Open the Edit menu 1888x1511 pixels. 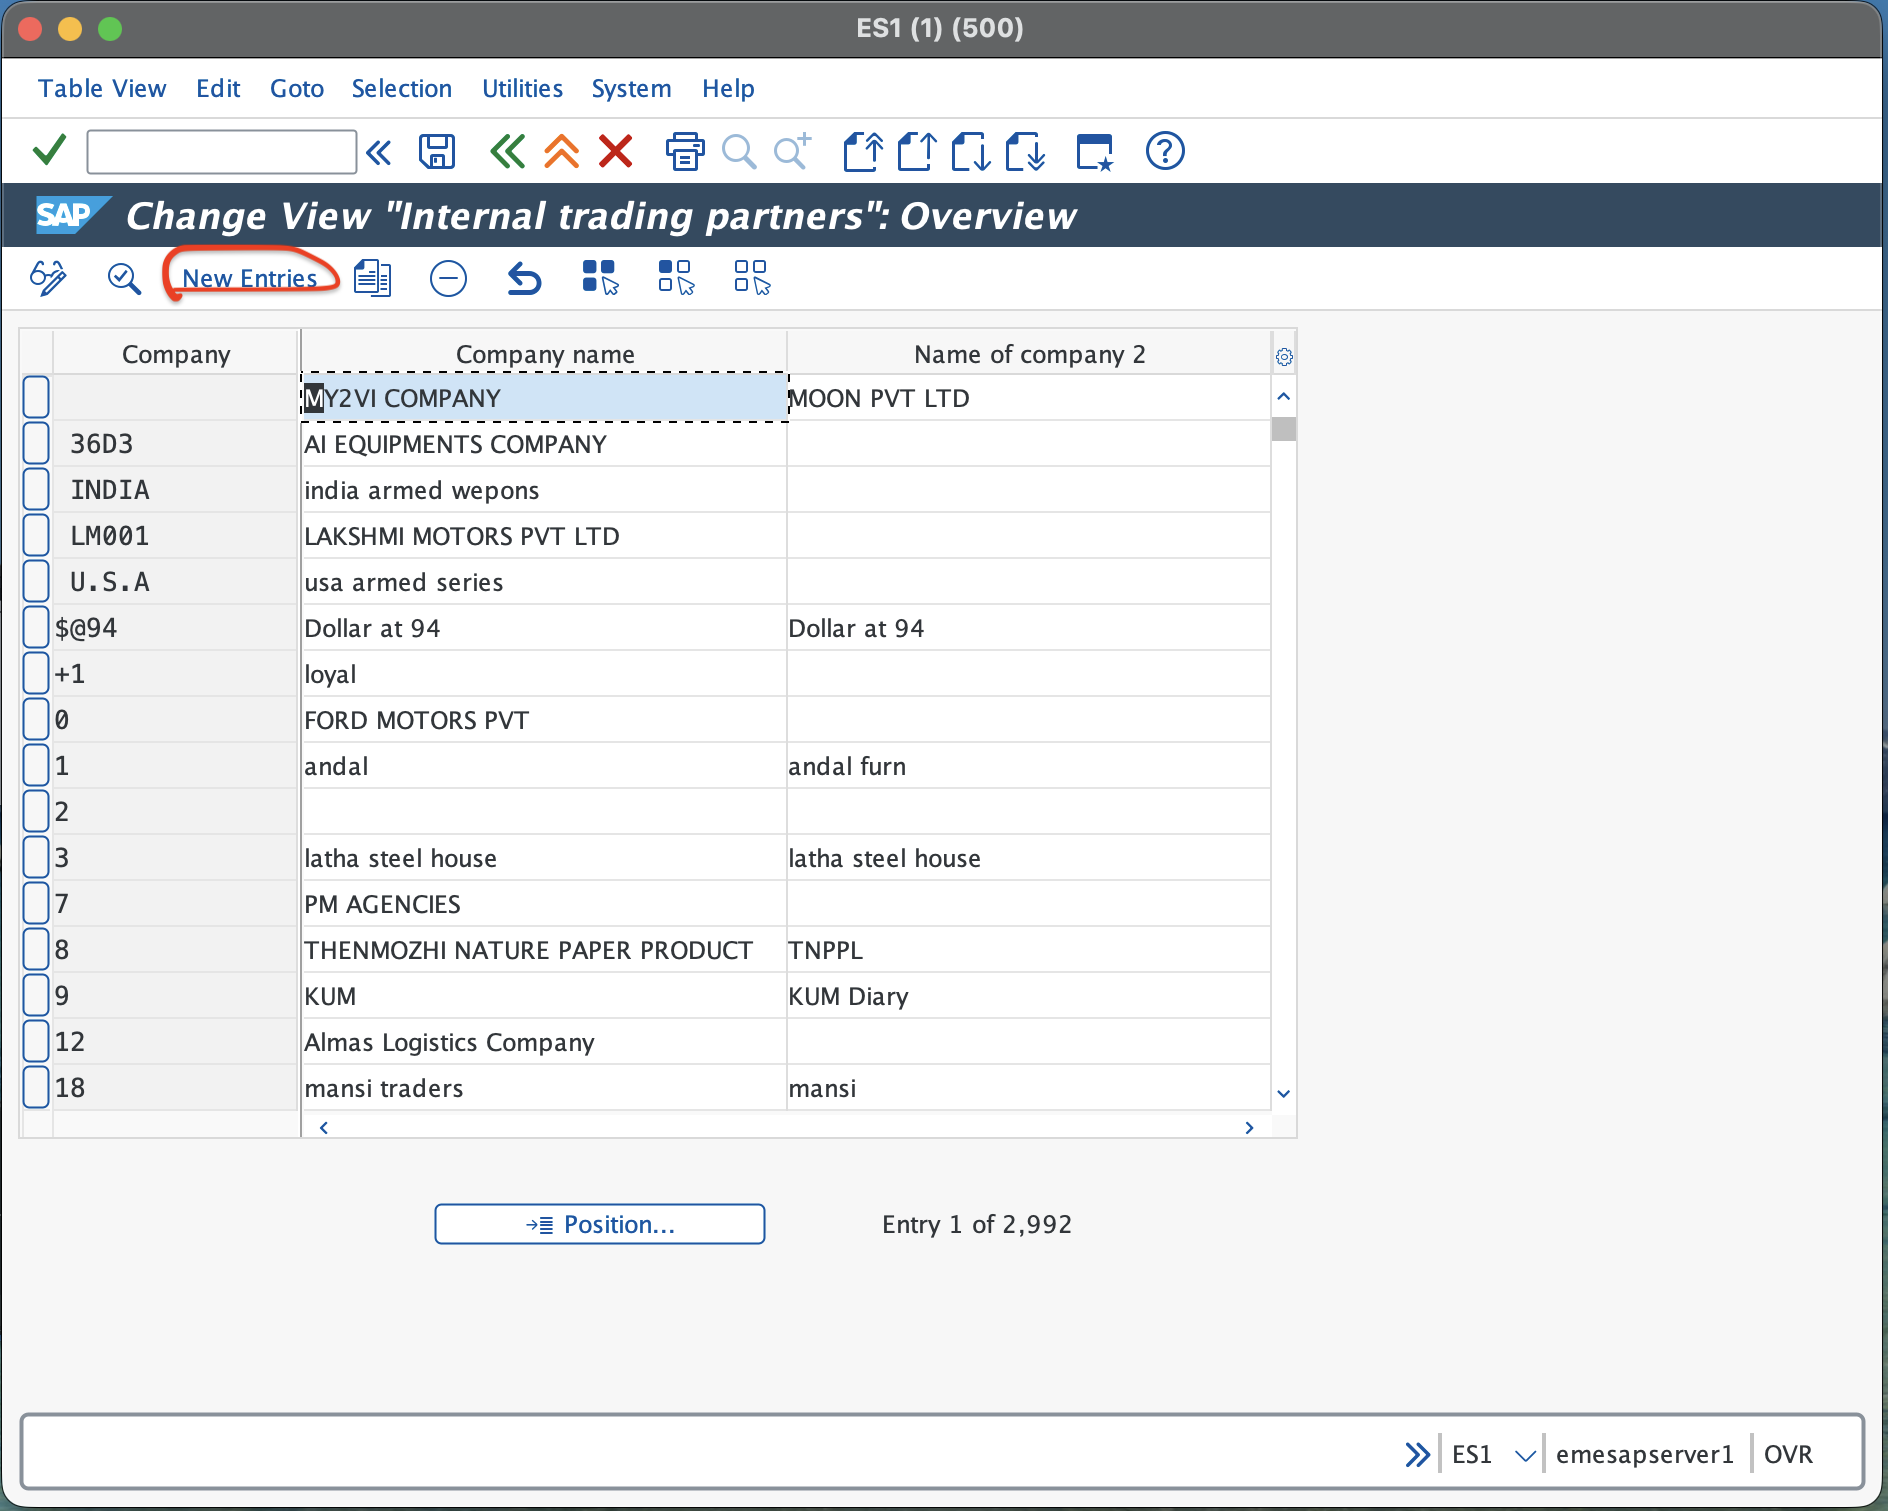[218, 88]
